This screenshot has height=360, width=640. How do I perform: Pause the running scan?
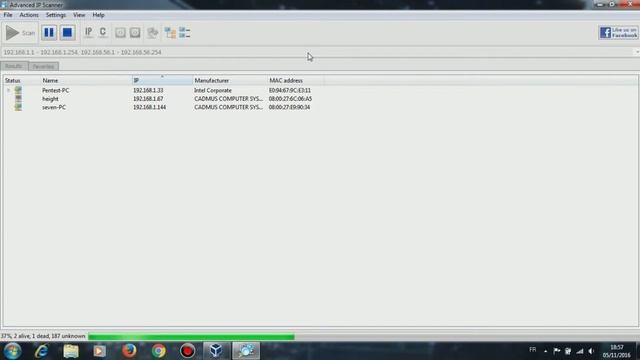[49, 33]
